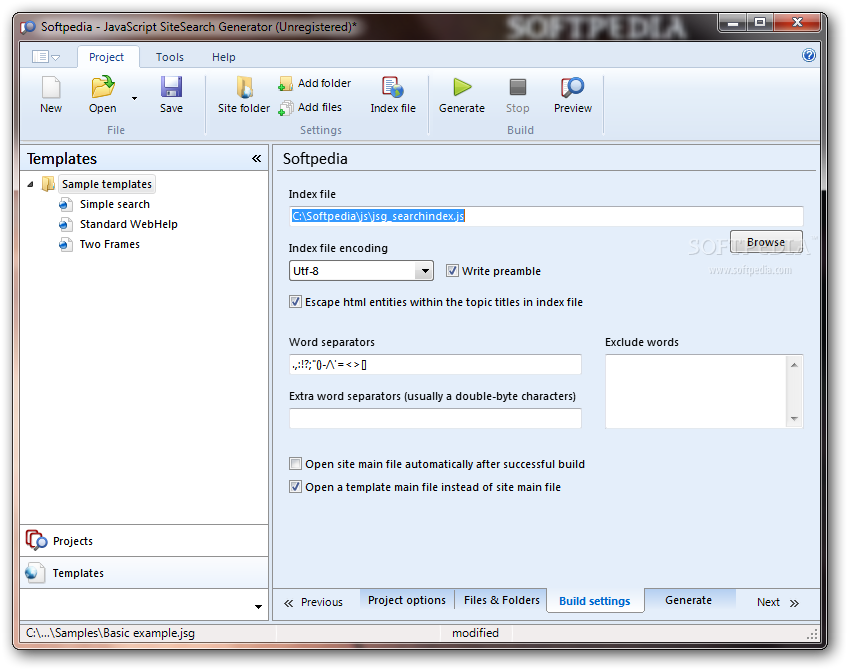This screenshot has height=670, width=848.
Task: Select the Standard WebHelp template
Action: 129,224
